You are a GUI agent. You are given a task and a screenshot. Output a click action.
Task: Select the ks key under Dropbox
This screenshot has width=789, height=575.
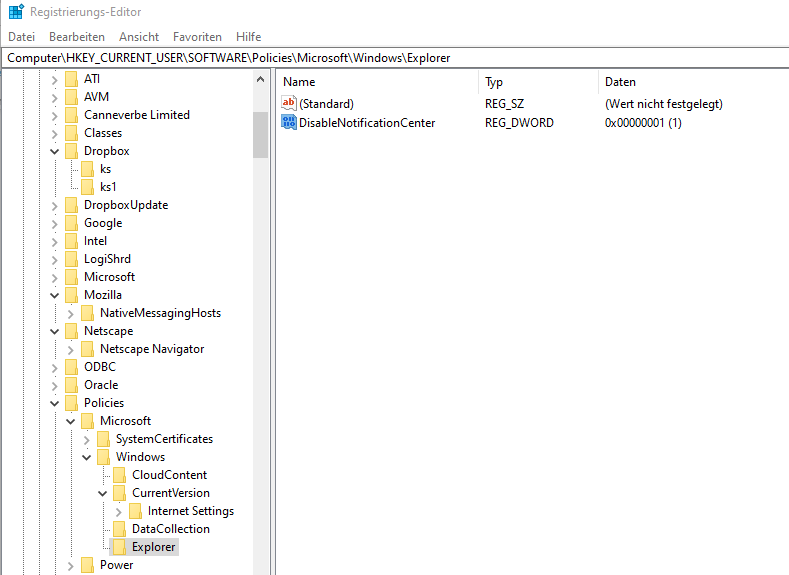pyautogui.click(x=105, y=169)
